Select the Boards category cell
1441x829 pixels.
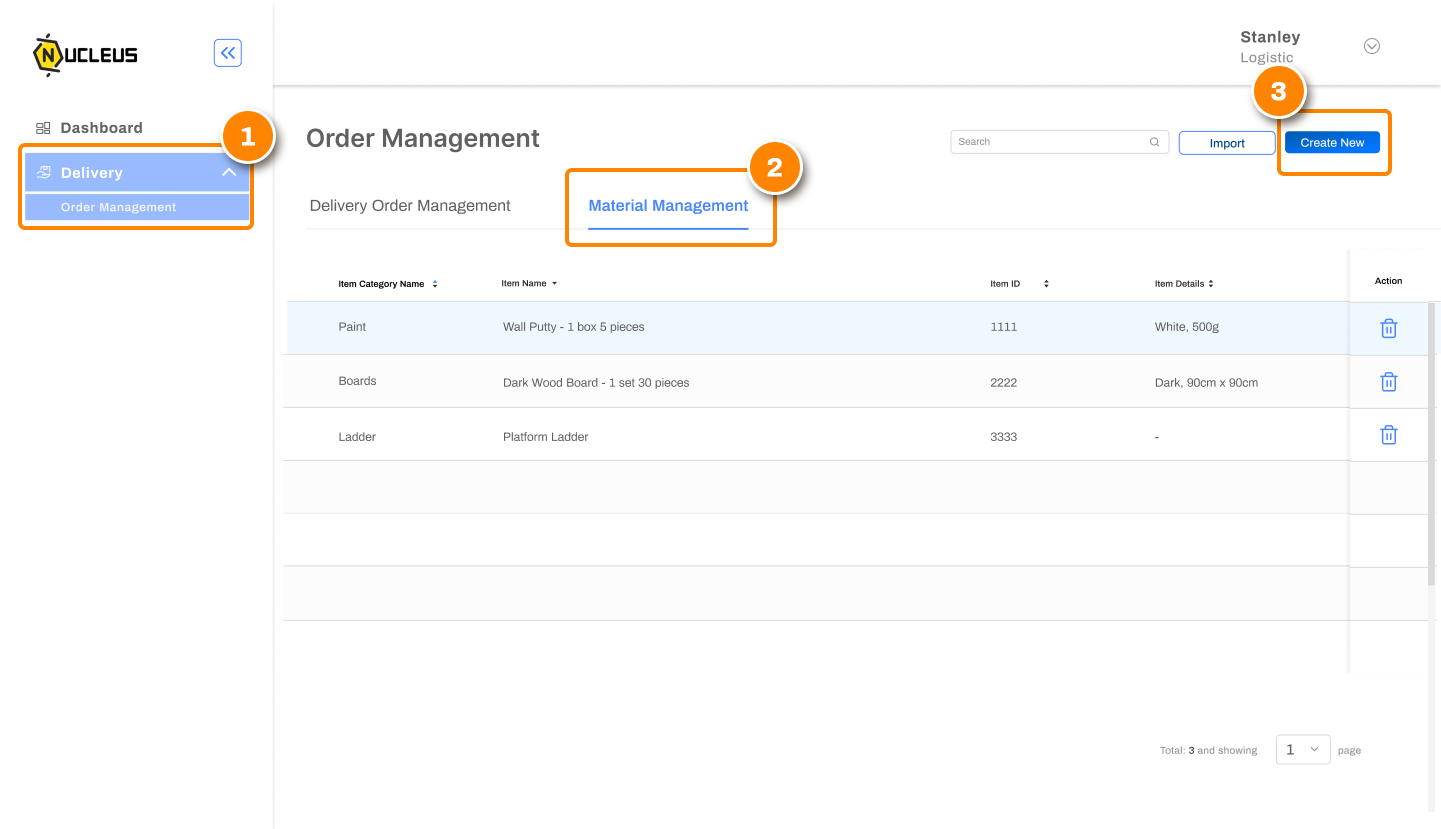(x=357, y=381)
